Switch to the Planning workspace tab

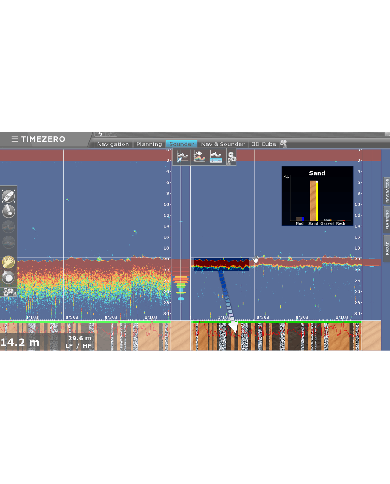(x=149, y=144)
